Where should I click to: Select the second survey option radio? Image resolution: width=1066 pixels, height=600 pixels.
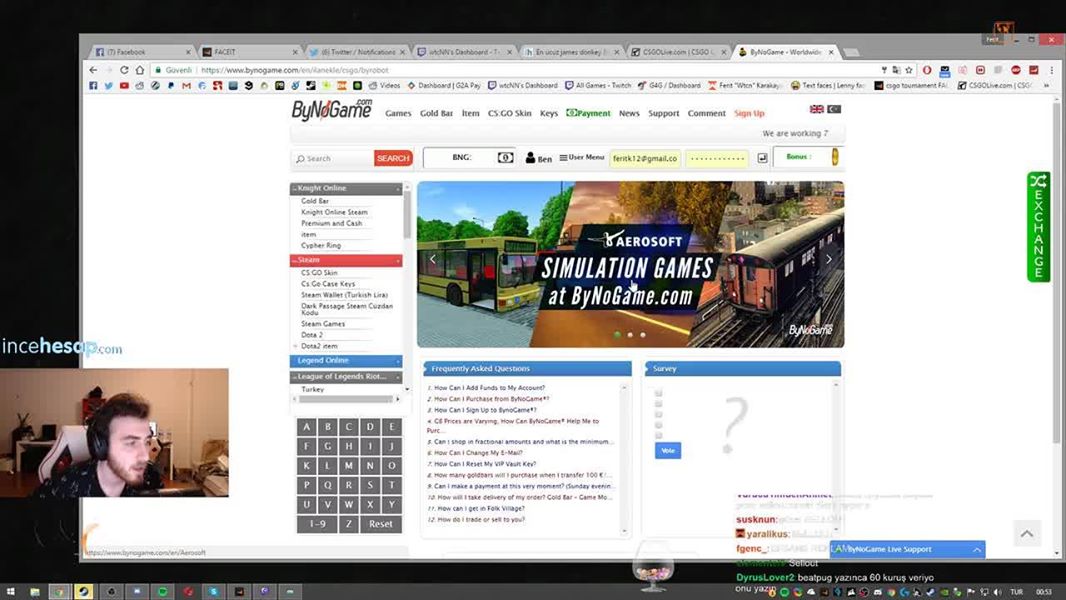pyautogui.click(x=658, y=404)
